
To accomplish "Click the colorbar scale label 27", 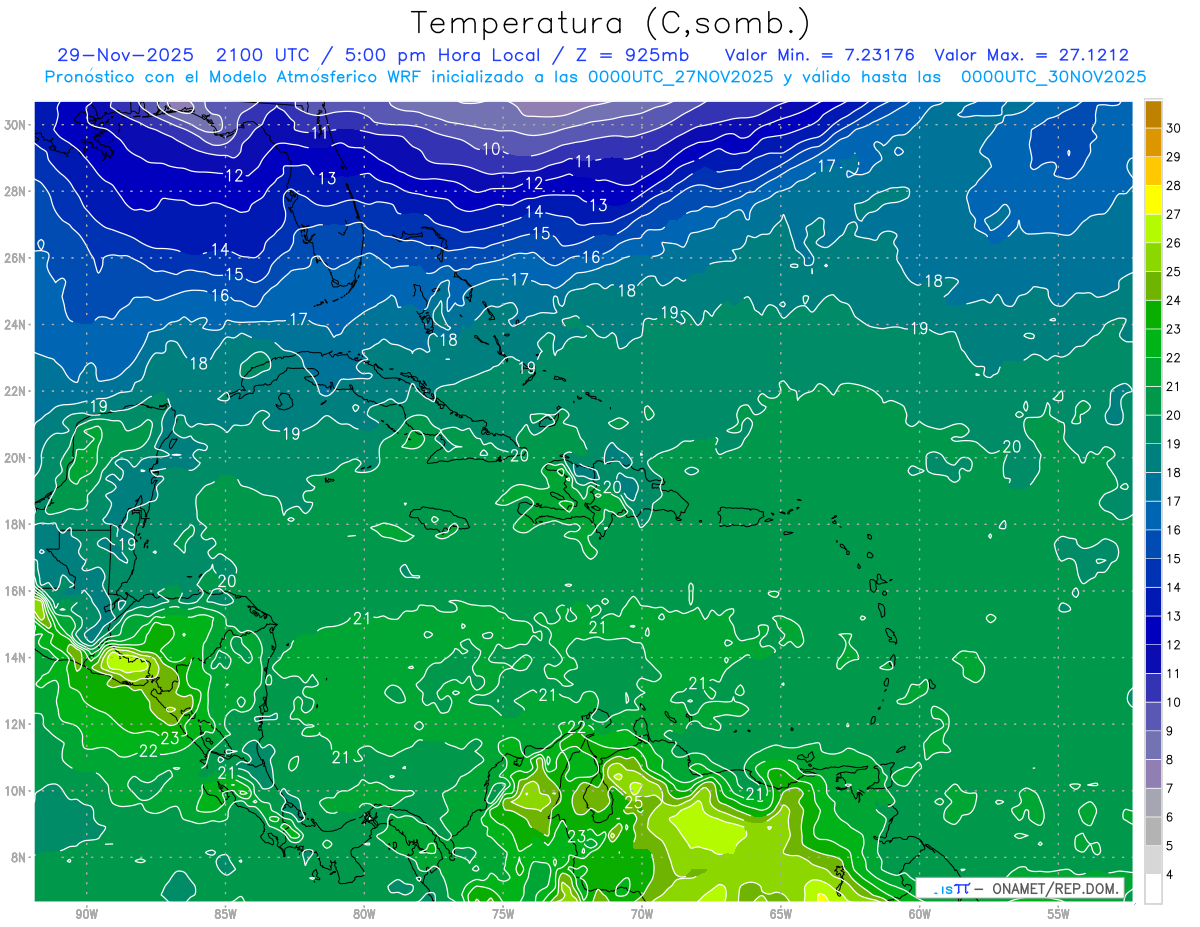I will coord(1174,214).
